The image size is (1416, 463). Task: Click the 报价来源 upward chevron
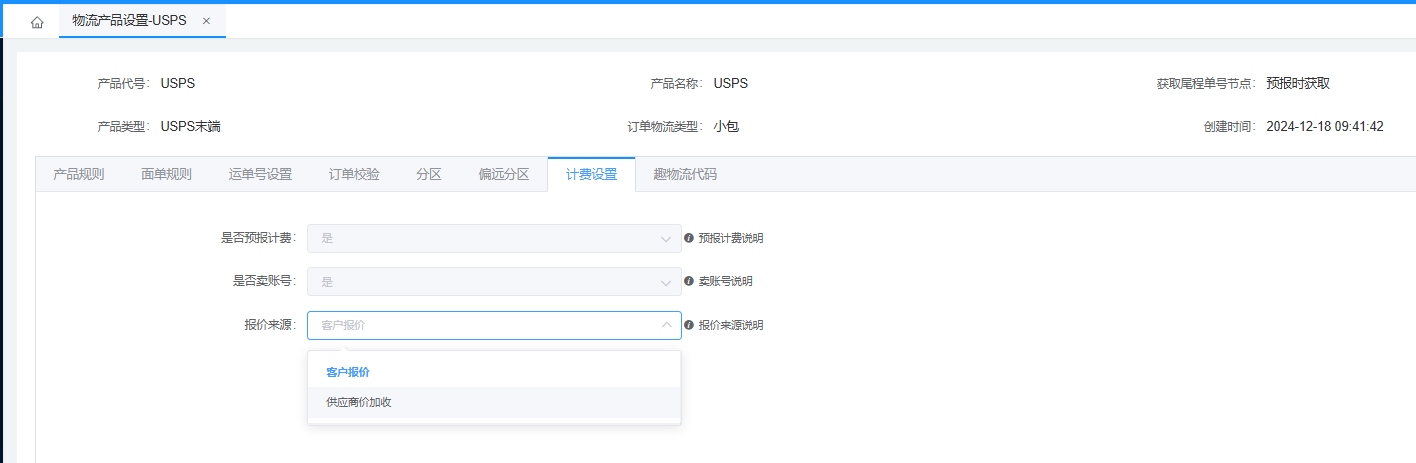666,325
